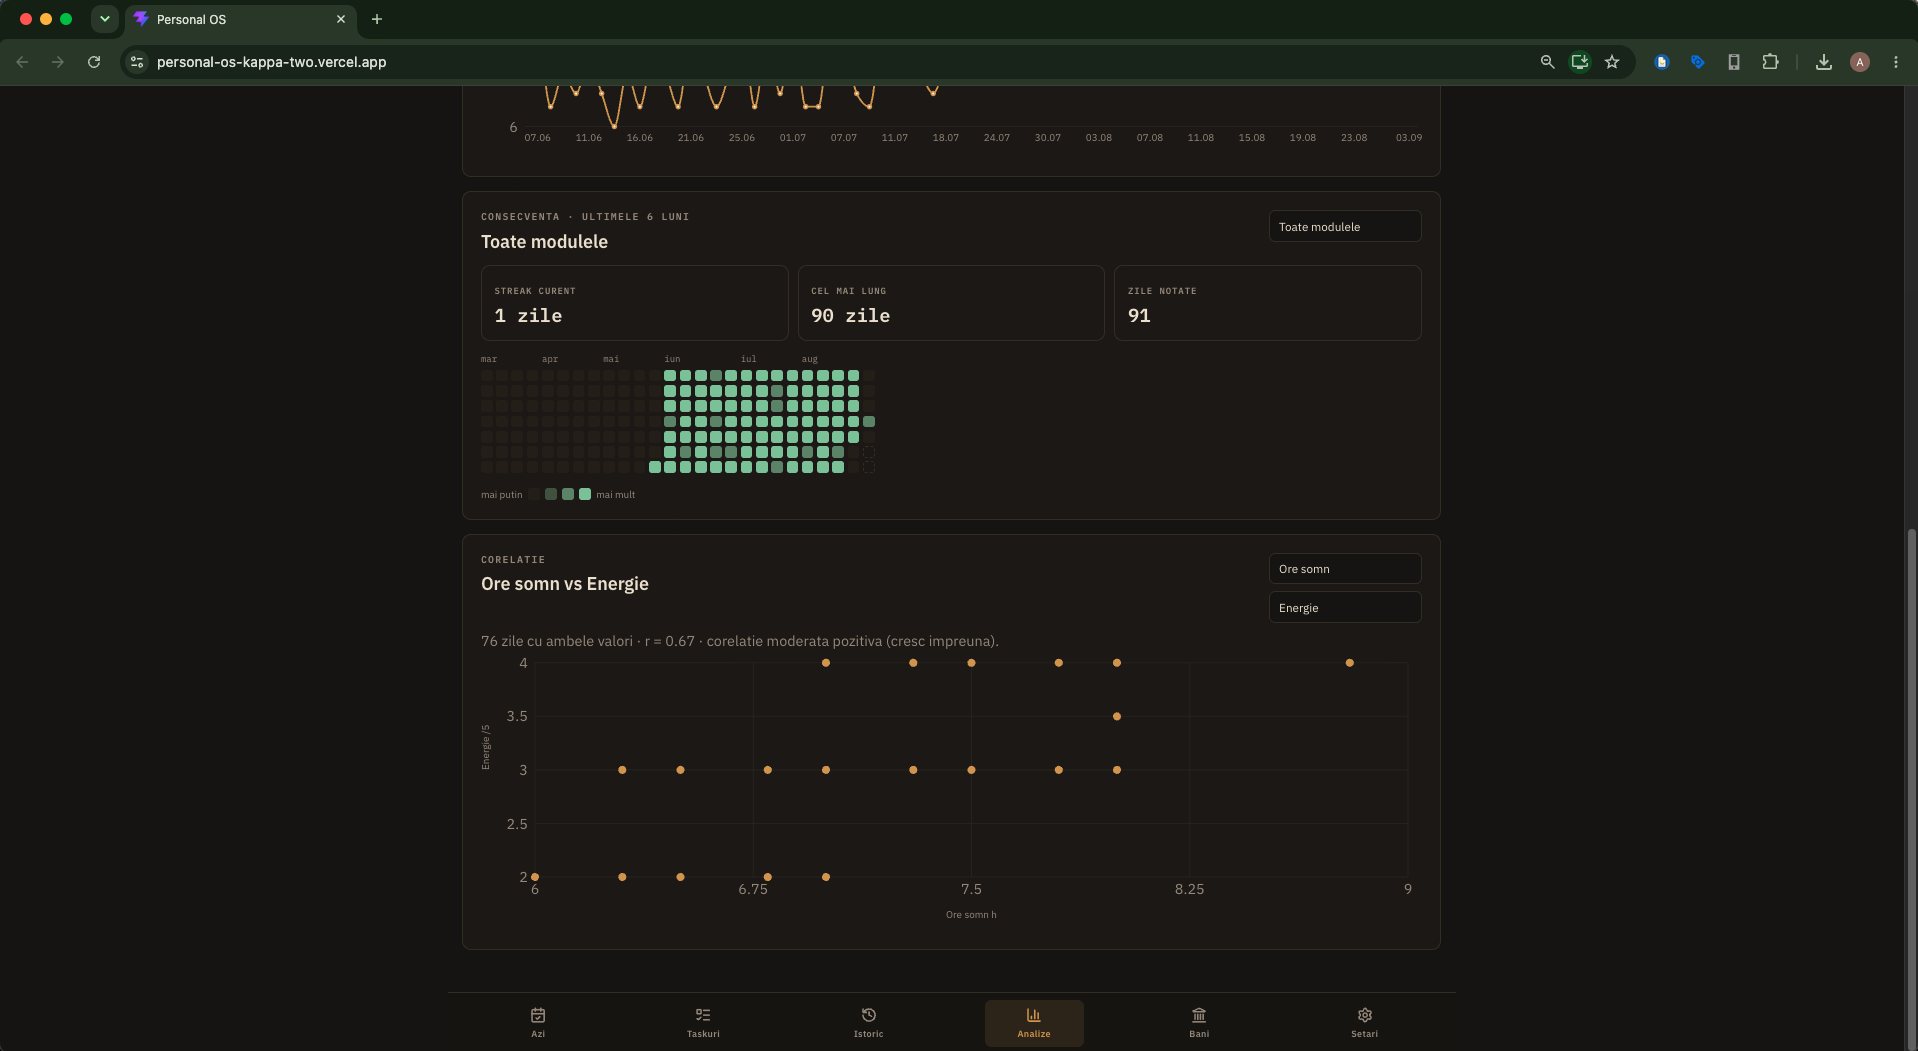Click the darkest legend swatch near mai putin

[534, 494]
